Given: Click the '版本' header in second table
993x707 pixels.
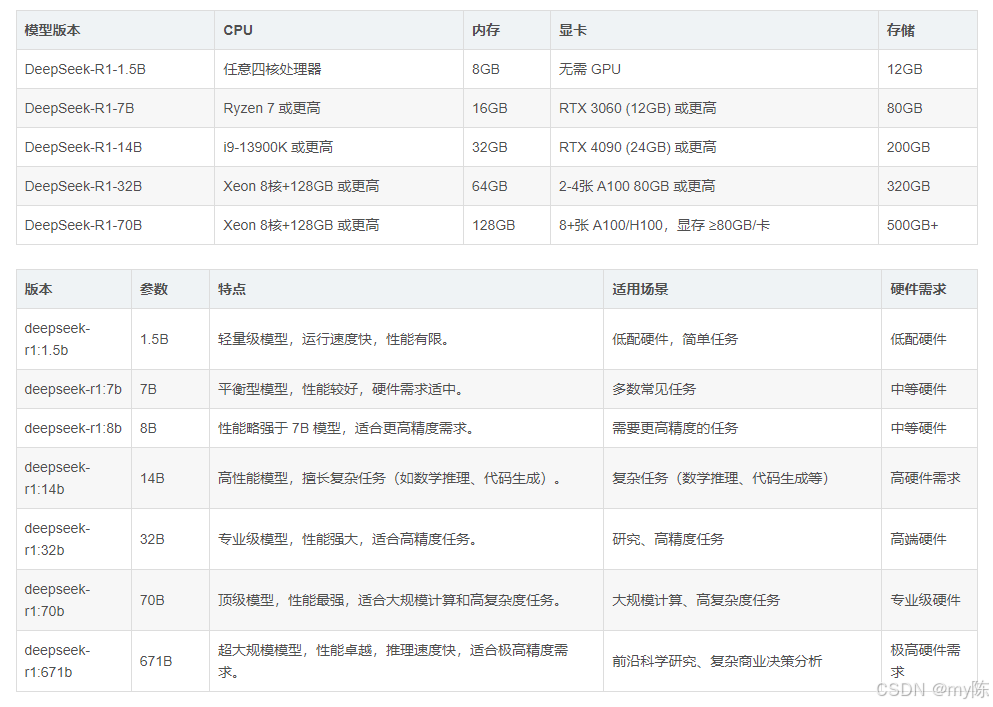Looking at the screenshot, I should pos(74,290).
